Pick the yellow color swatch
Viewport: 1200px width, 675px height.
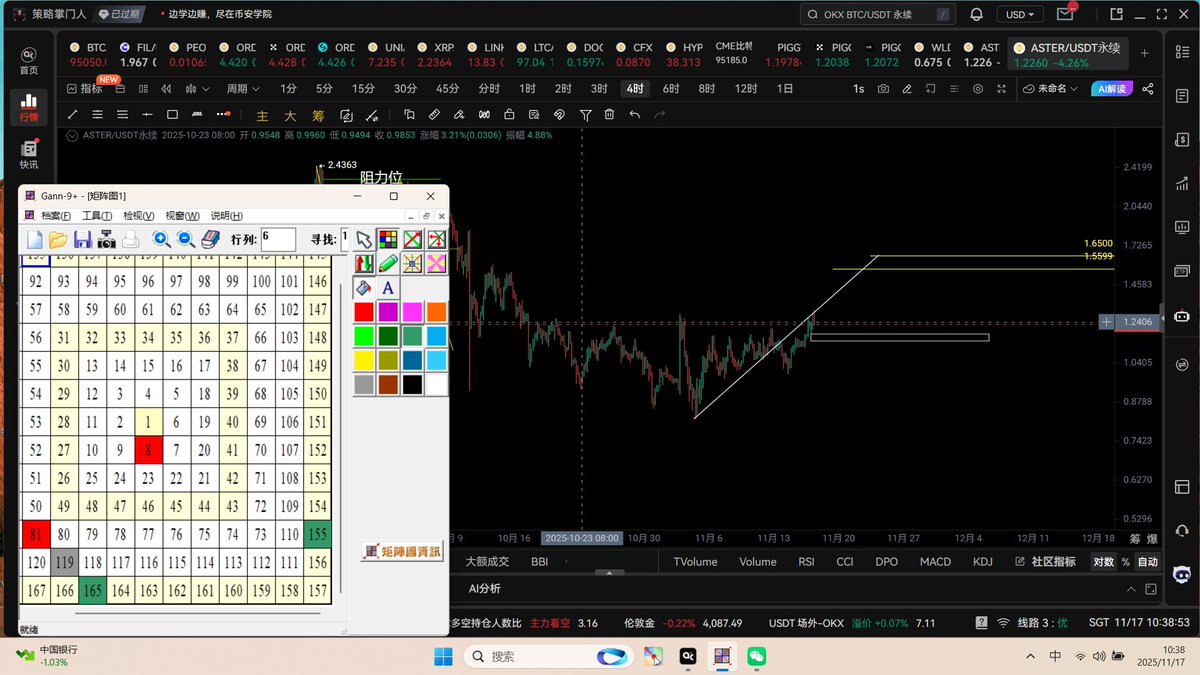click(364, 360)
